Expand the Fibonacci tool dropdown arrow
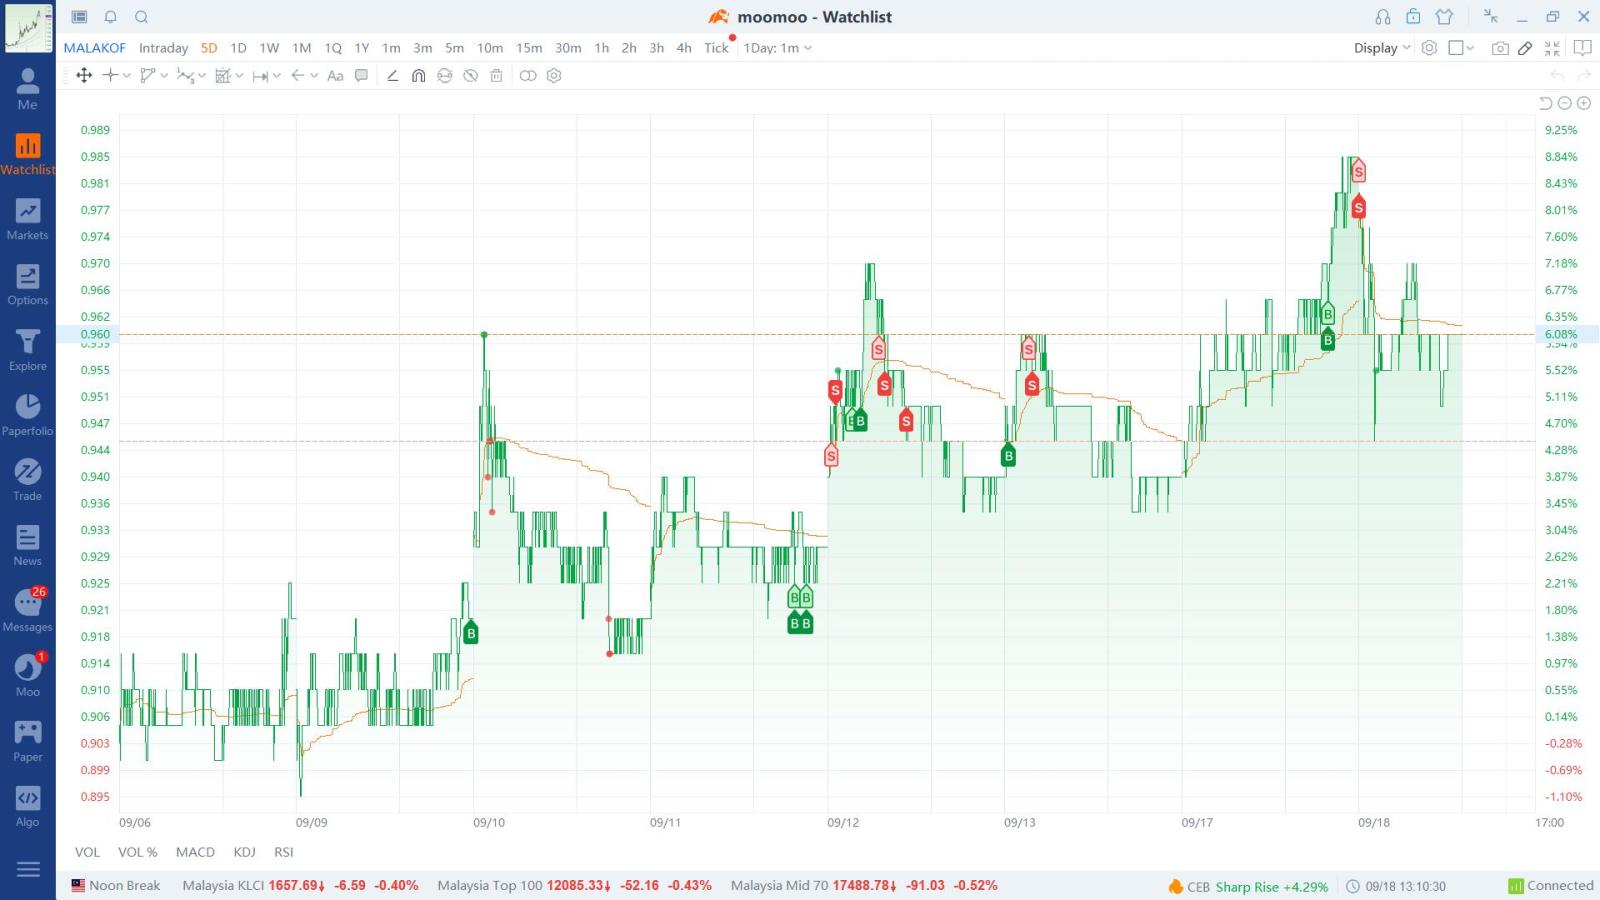1600x900 pixels. (239, 75)
